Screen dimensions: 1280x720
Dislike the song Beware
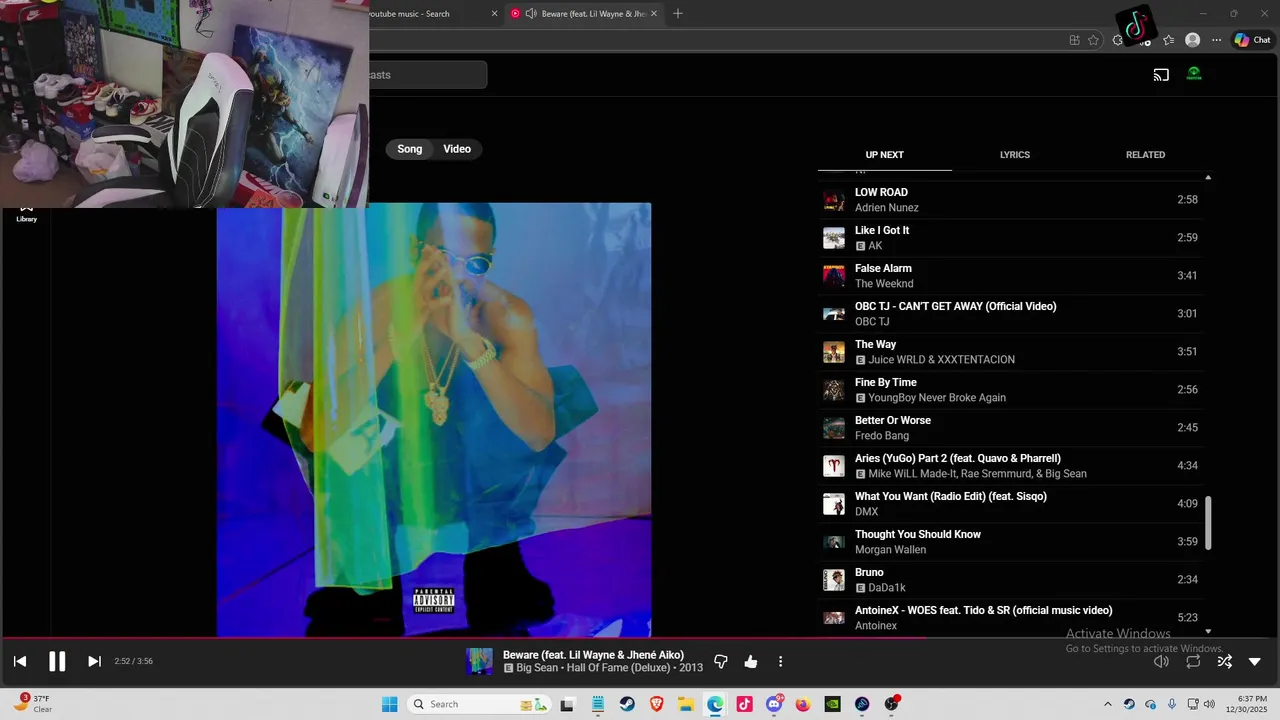(720, 662)
